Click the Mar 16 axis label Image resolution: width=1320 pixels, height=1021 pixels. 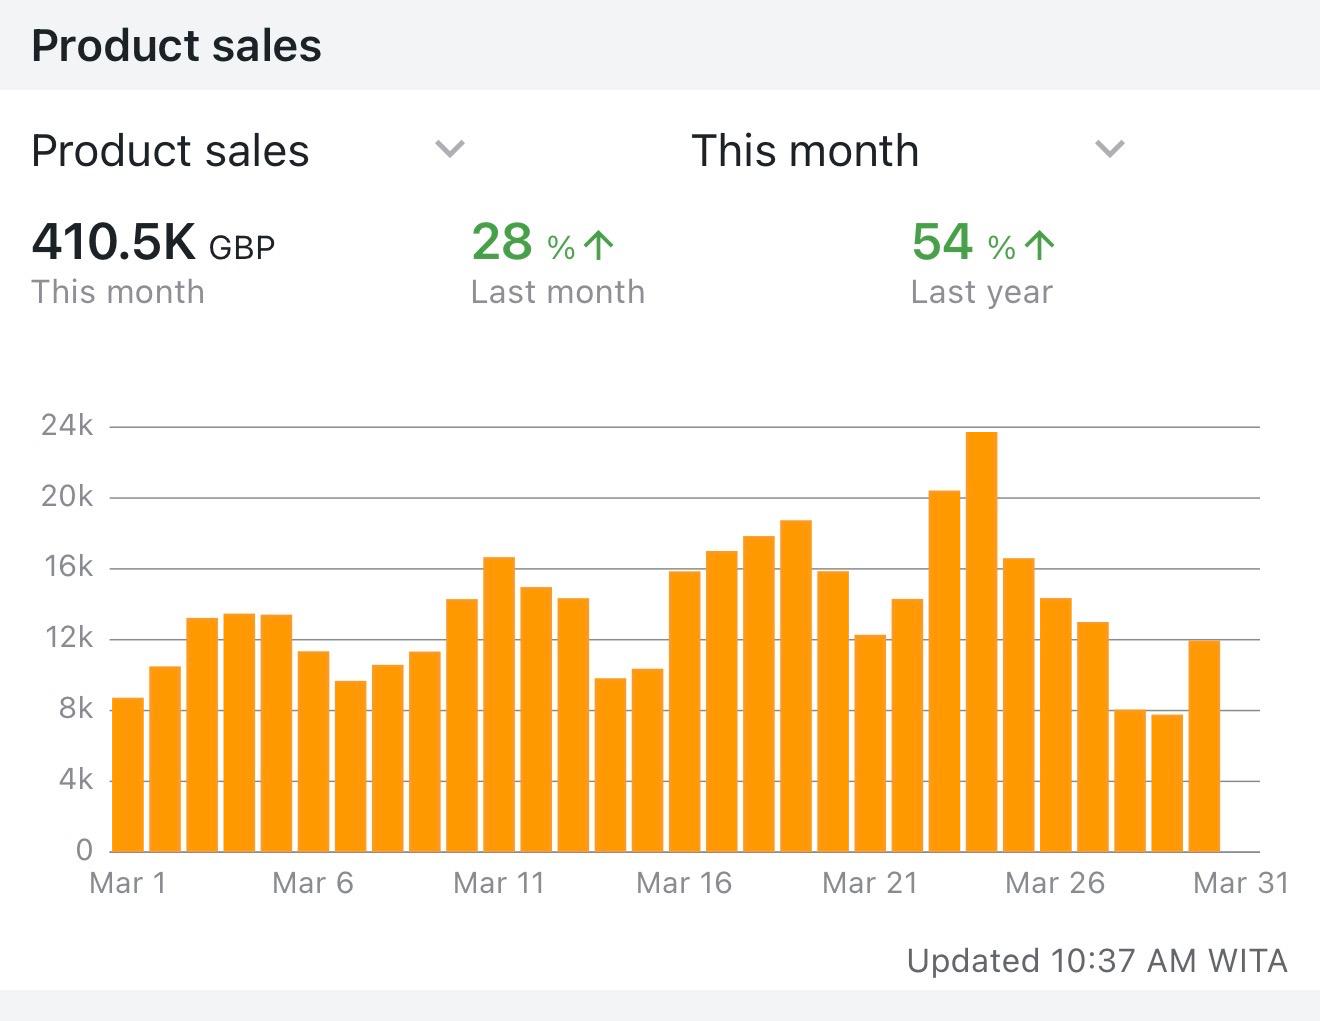tap(684, 883)
